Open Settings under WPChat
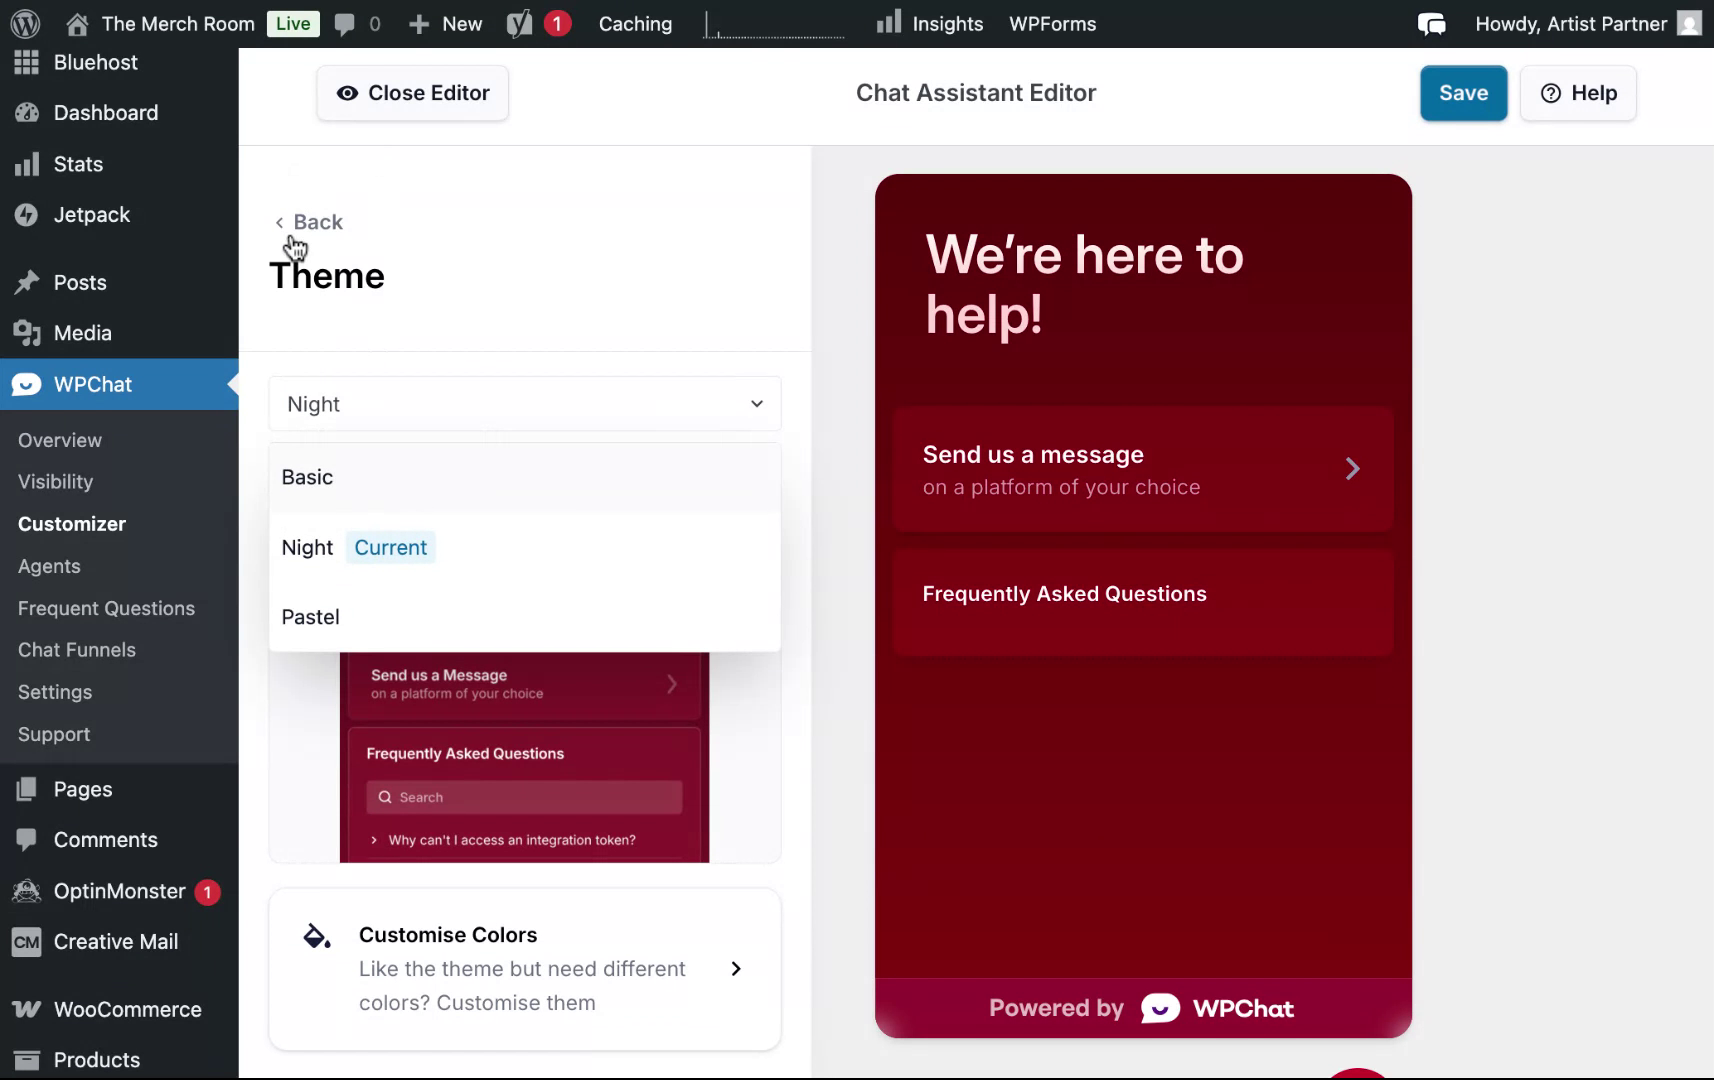This screenshot has width=1714, height=1080. click(x=55, y=692)
